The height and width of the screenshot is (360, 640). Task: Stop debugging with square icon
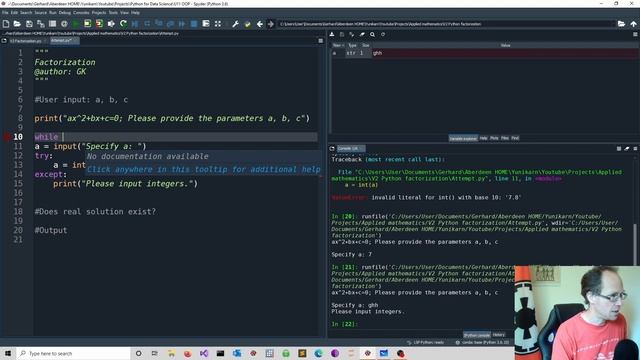pos(194,24)
